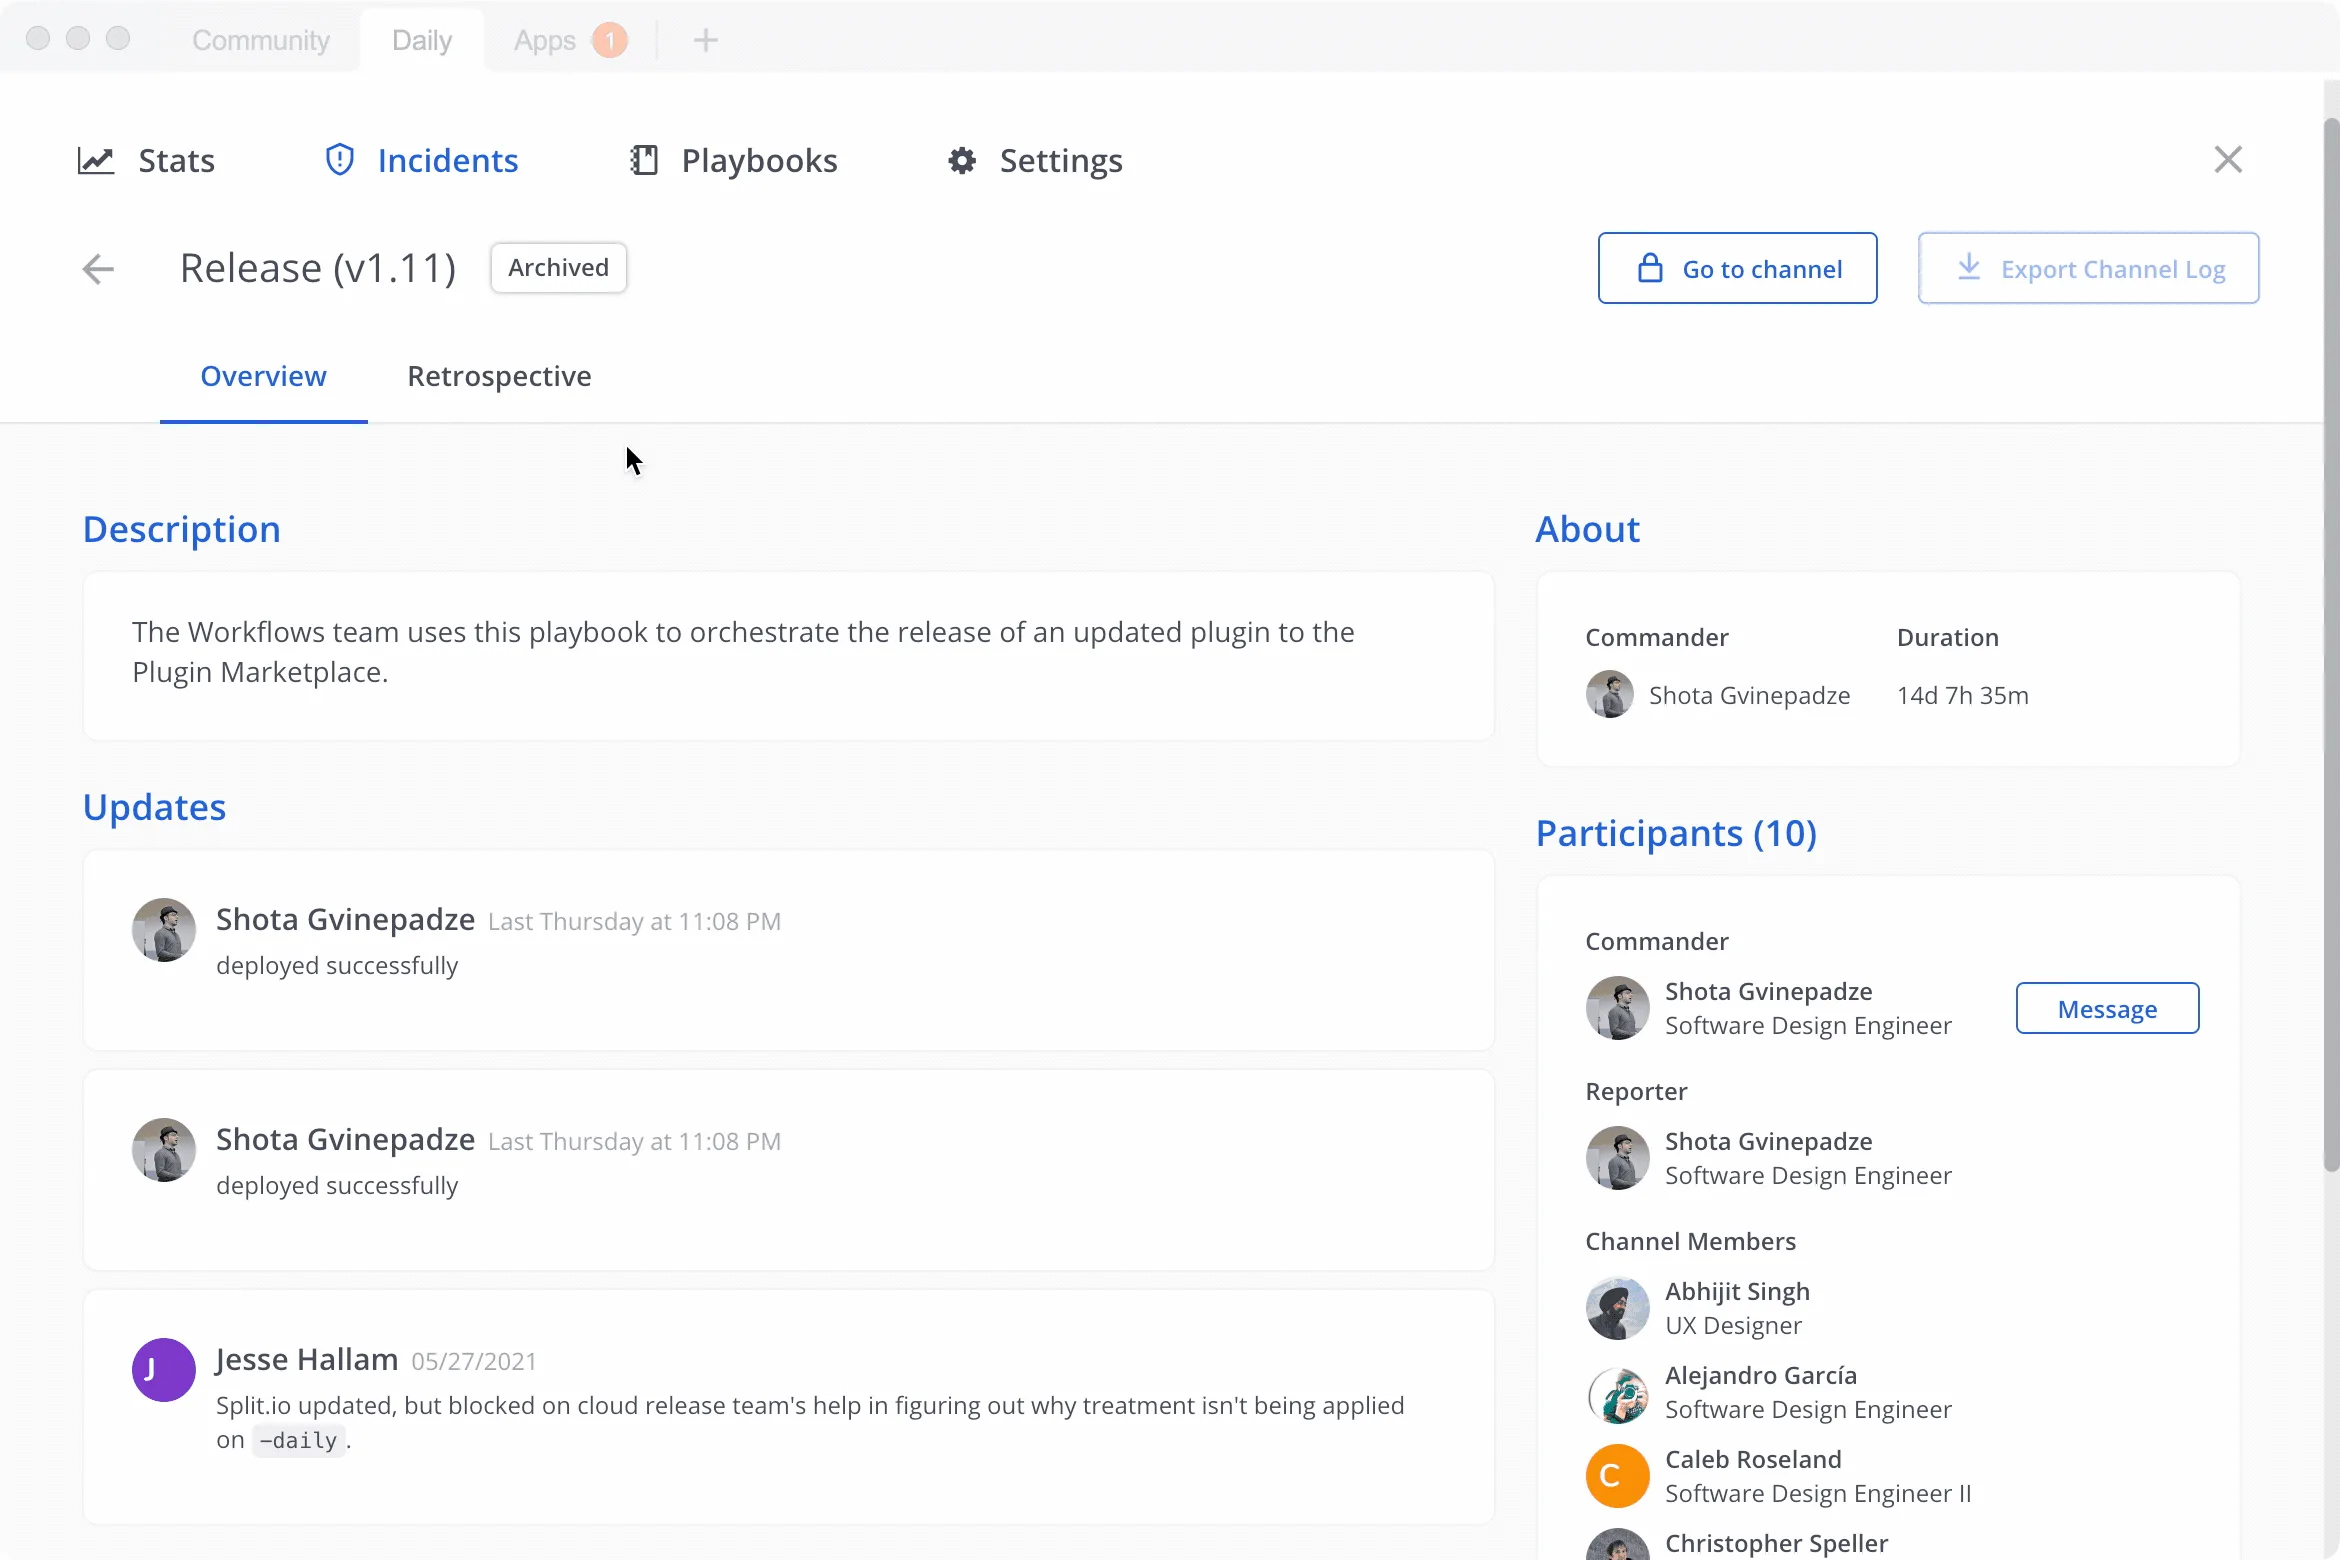Click Abhijit Singh's avatar
The height and width of the screenshot is (1560, 2340).
1618,1308
